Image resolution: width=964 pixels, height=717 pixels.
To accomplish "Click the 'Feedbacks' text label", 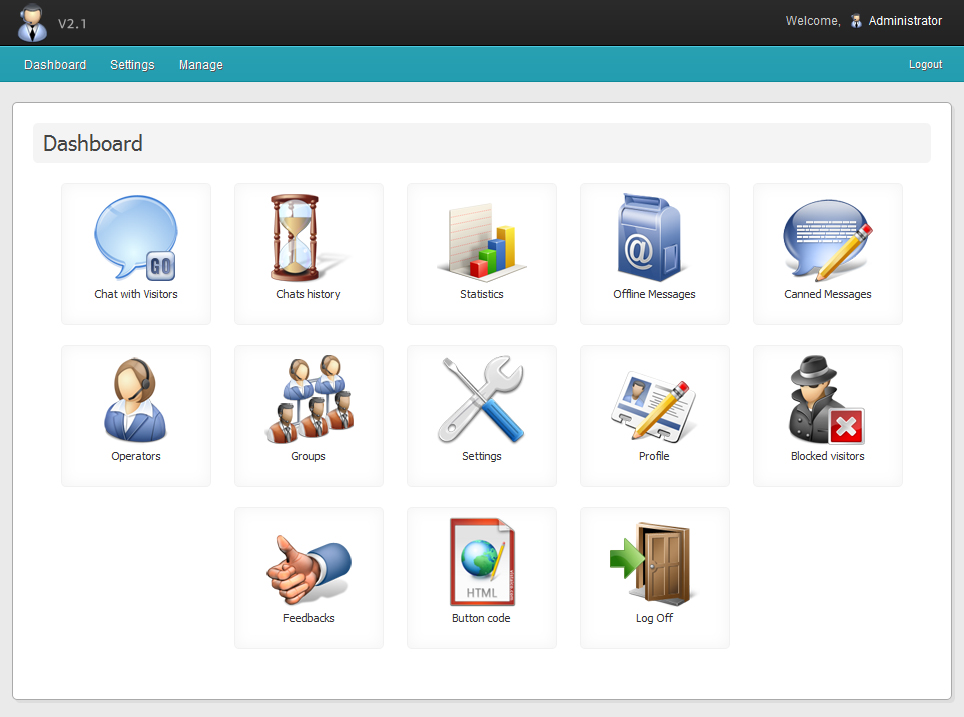I will 309,618.
